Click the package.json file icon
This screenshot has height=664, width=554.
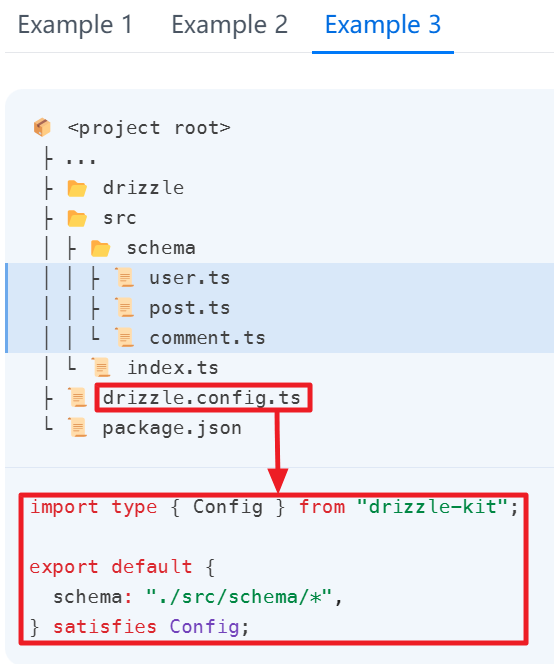point(78,427)
